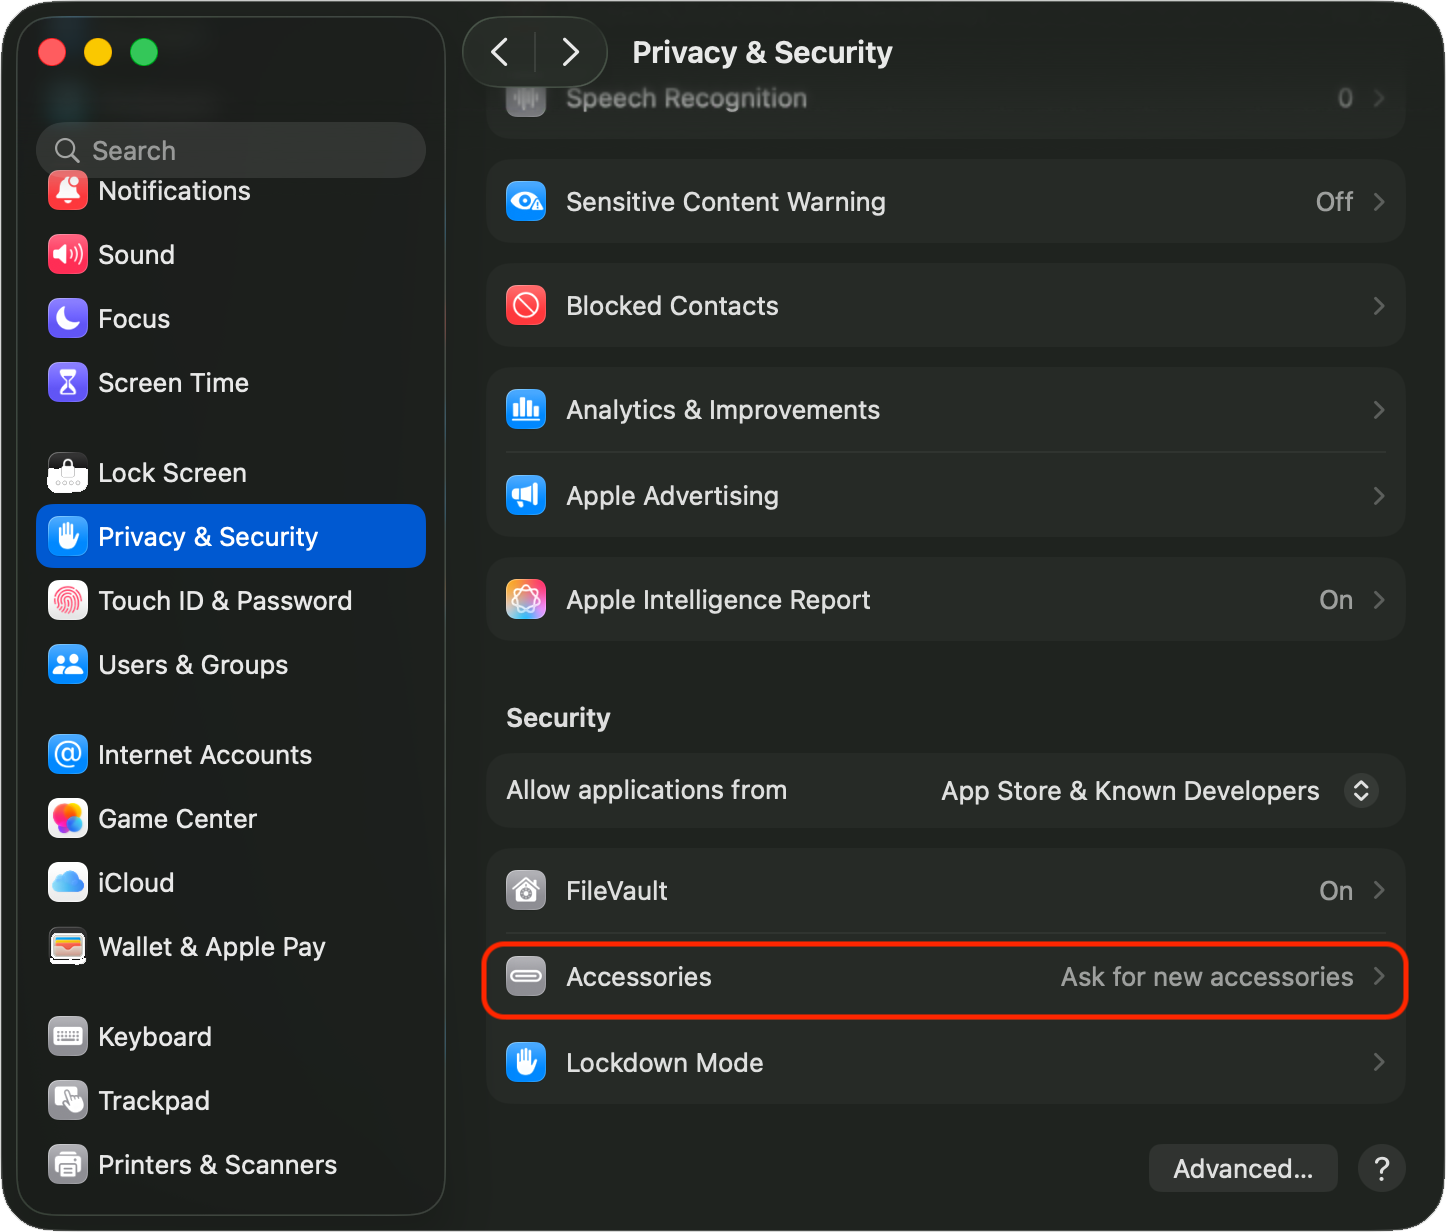This screenshot has height=1232, width=1446.
Task: Click the Touch ID fingerprint icon
Action: point(68,601)
